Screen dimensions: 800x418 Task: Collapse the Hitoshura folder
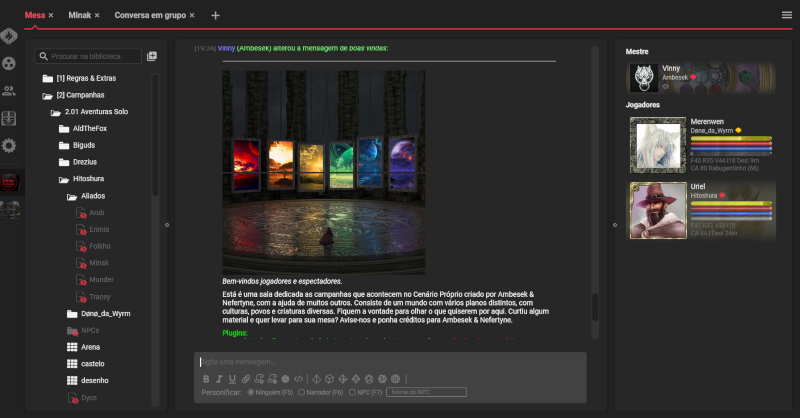82,179
